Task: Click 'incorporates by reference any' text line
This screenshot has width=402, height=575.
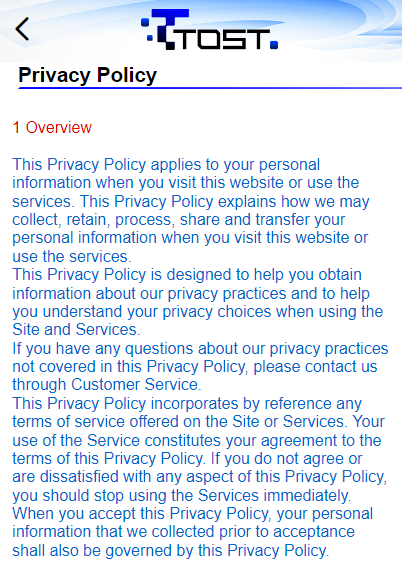Action: click(256, 403)
